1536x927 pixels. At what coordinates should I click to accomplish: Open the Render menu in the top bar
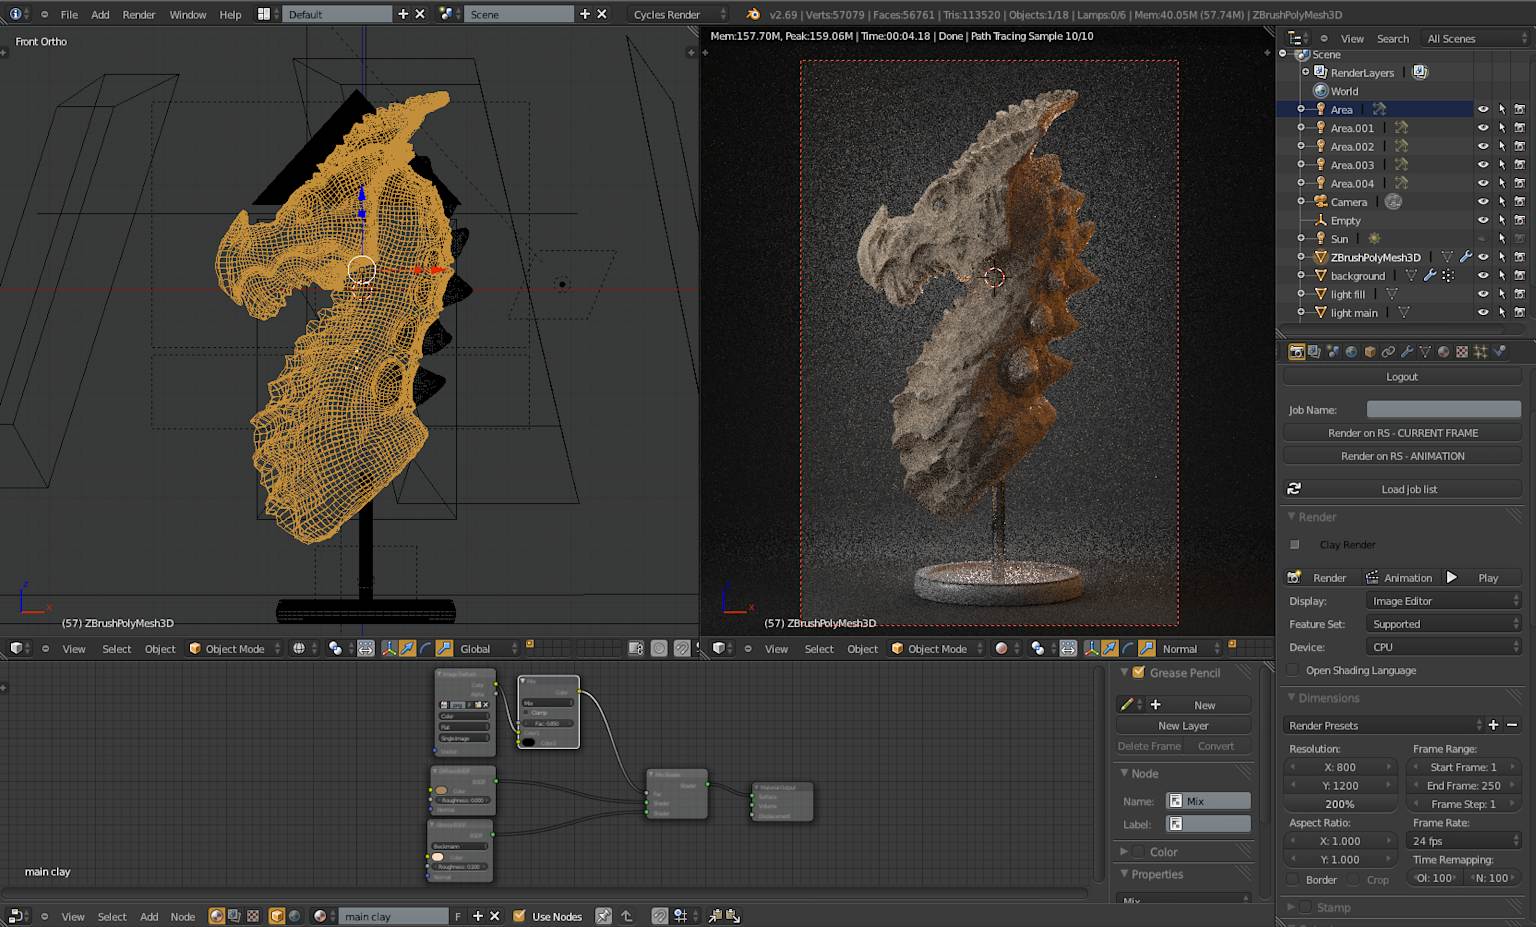pos(139,14)
